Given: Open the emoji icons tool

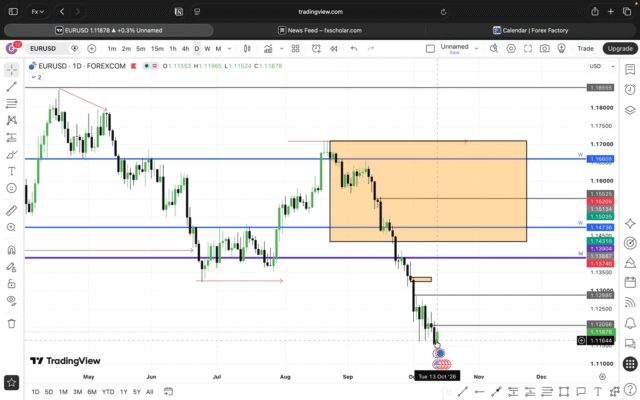Looking at the screenshot, I should [x=11, y=188].
